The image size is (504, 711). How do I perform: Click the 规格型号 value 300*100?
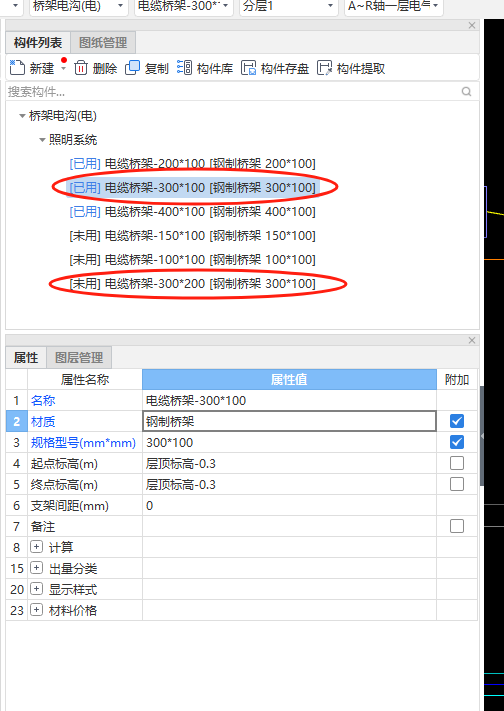point(289,443)
